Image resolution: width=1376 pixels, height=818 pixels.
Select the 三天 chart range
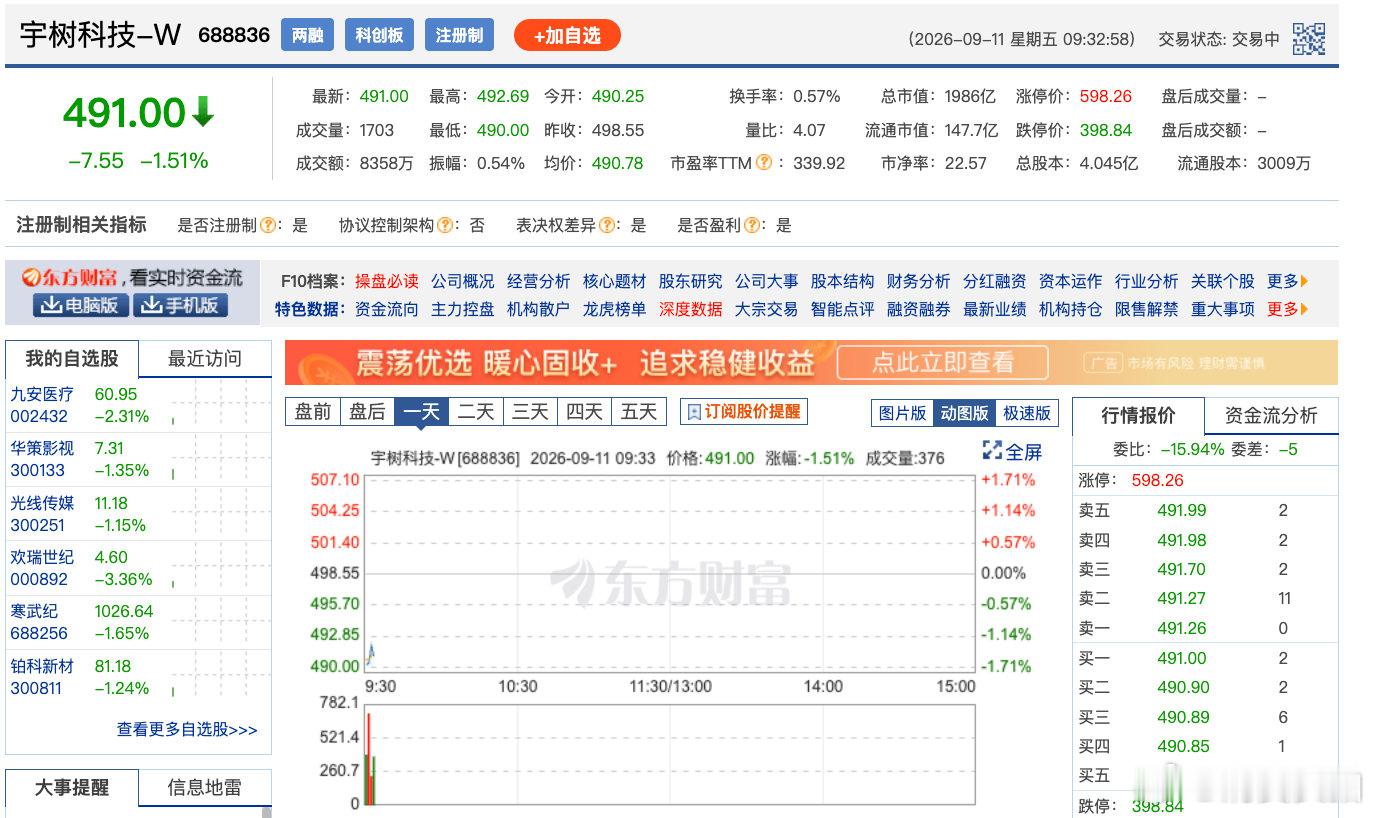click(530, 411)
